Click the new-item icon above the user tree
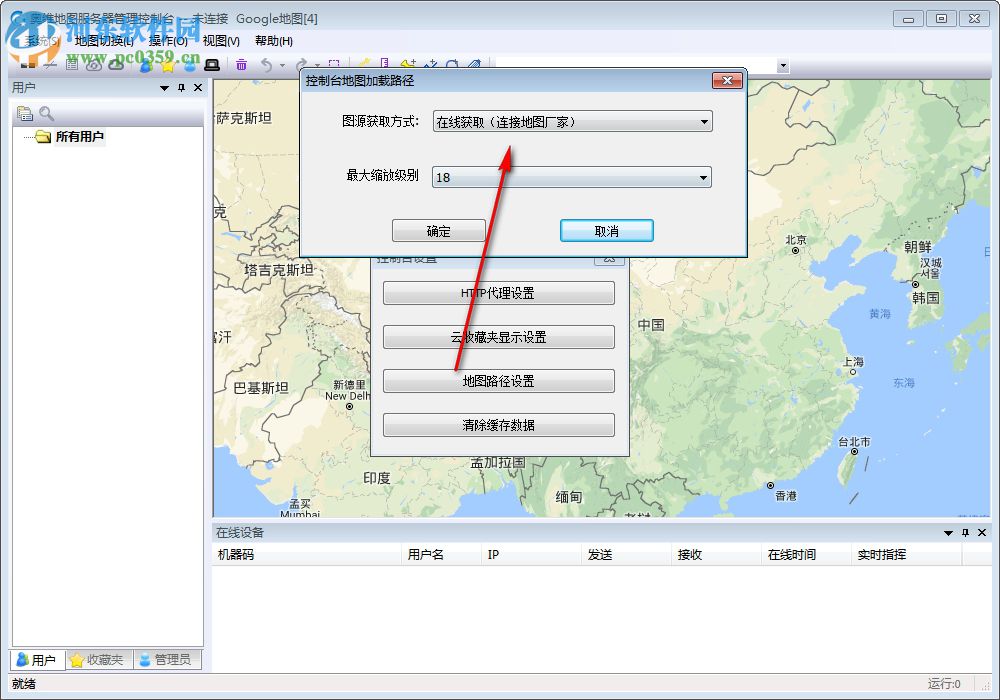This screenshot has width=1000, height=700. [x=26, y=112]
